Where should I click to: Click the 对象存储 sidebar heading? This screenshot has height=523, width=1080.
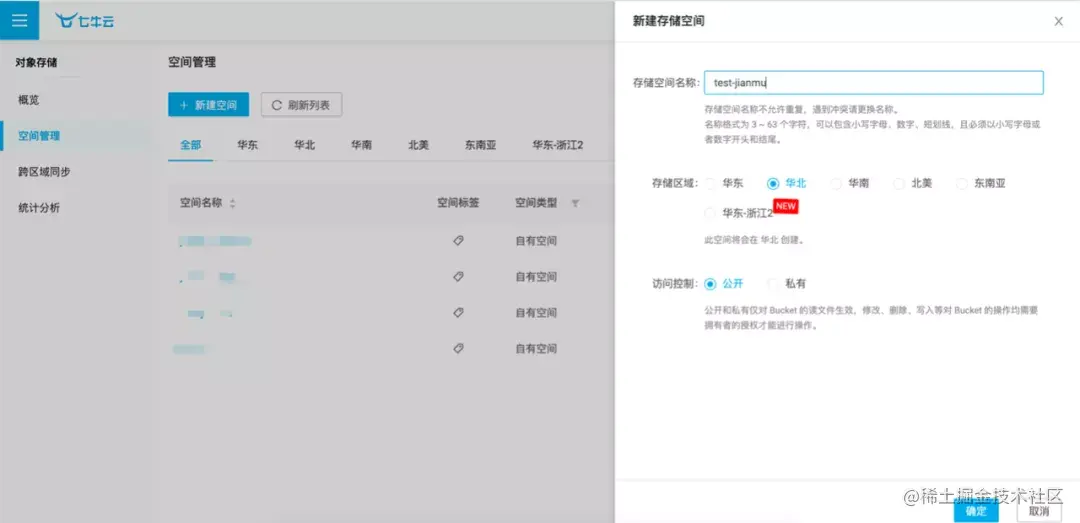(x=37, y=63)
